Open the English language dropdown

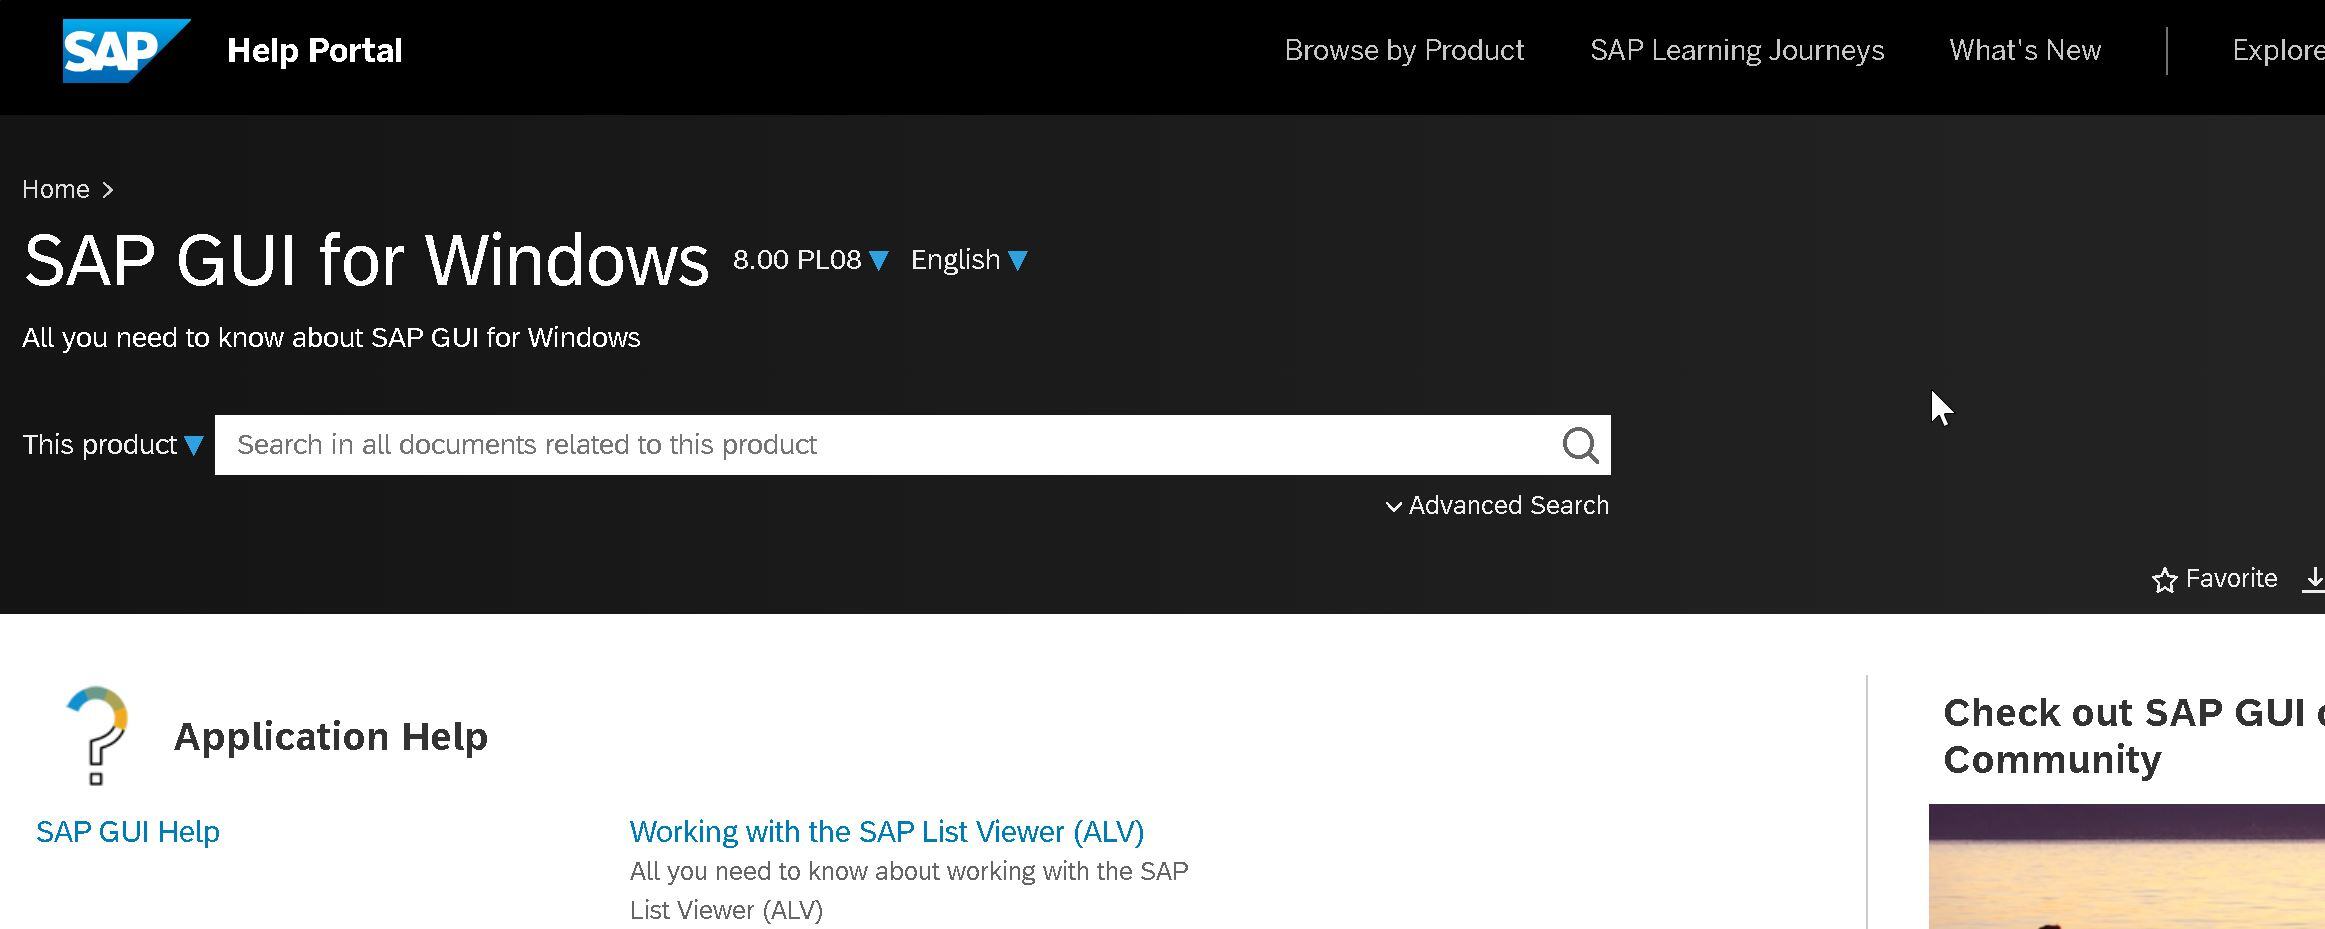pos(968,260)
